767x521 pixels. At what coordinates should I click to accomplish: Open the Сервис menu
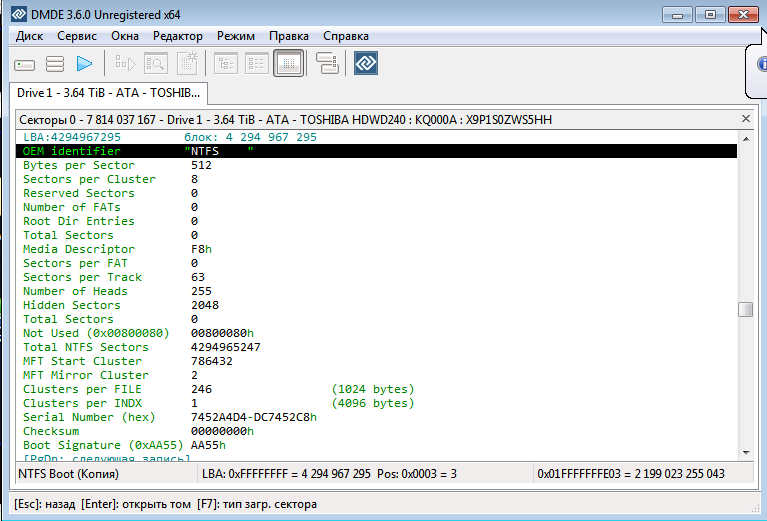77,36
